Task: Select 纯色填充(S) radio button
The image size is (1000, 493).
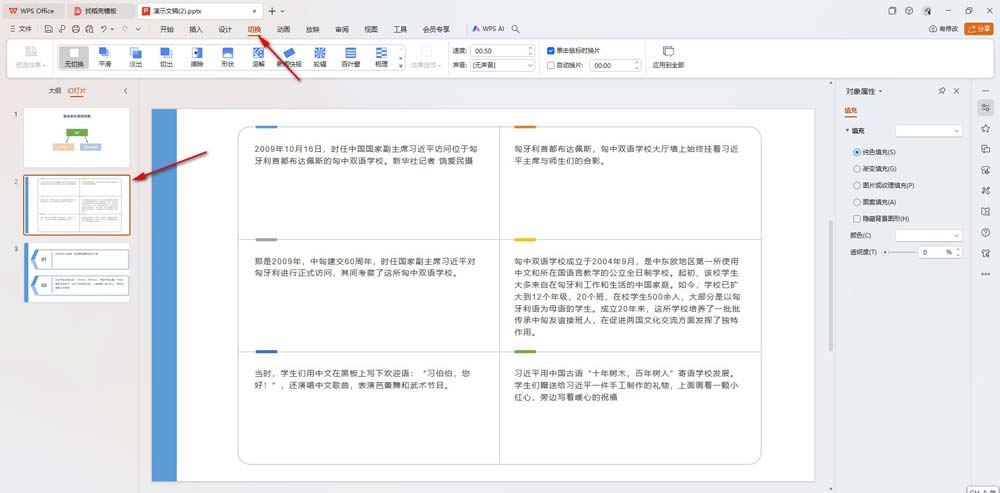Action: 857,152
